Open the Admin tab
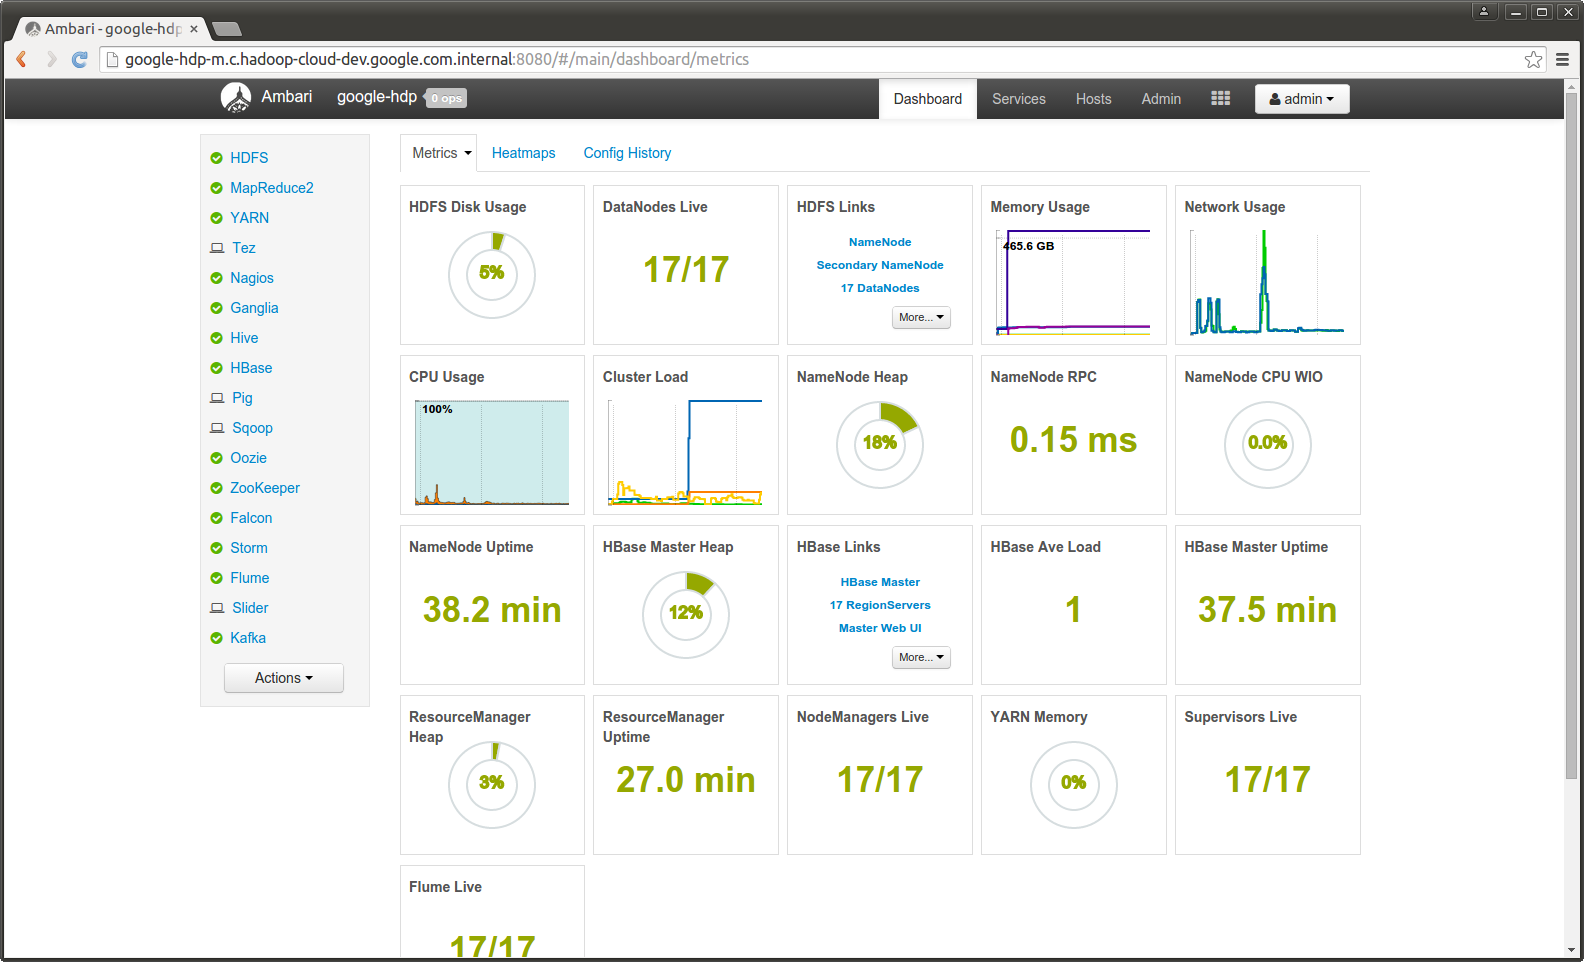Image resolution: width=1584 pixels, height=962 pixels. [x=1161, y=99]
